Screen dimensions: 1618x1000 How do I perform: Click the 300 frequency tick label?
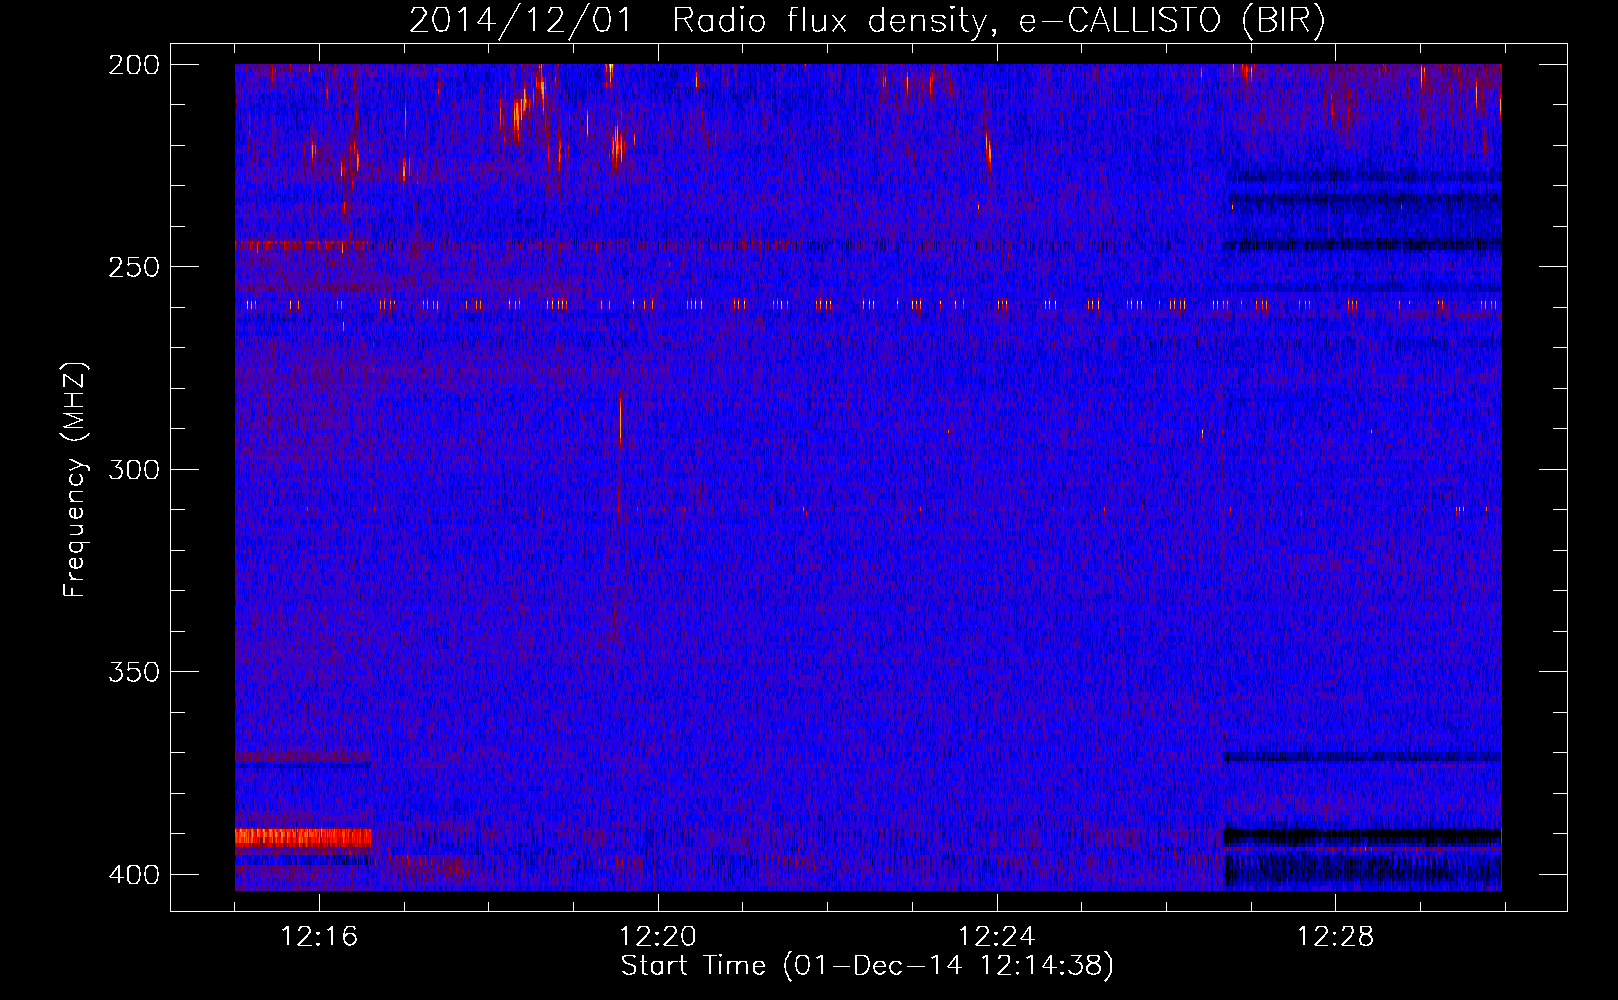[x=134, y=470]
